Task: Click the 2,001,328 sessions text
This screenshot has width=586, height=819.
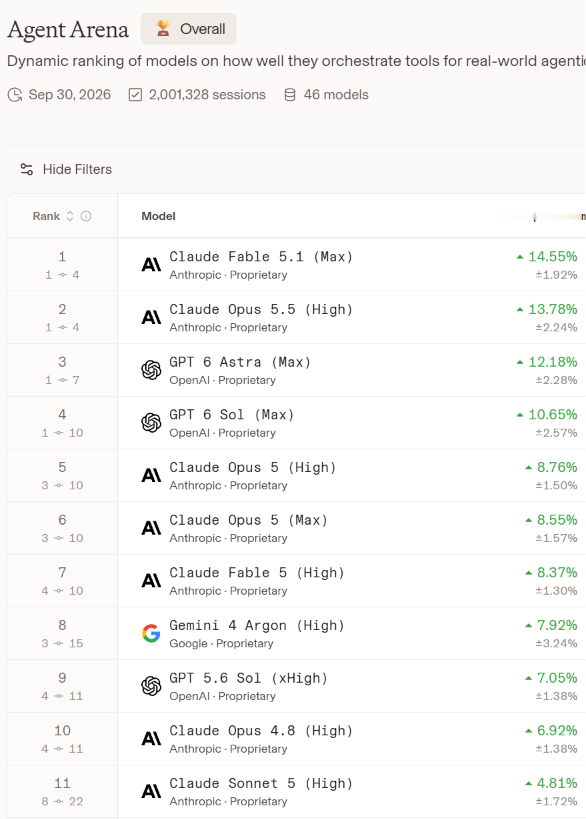Action: (x=207, y=95)
